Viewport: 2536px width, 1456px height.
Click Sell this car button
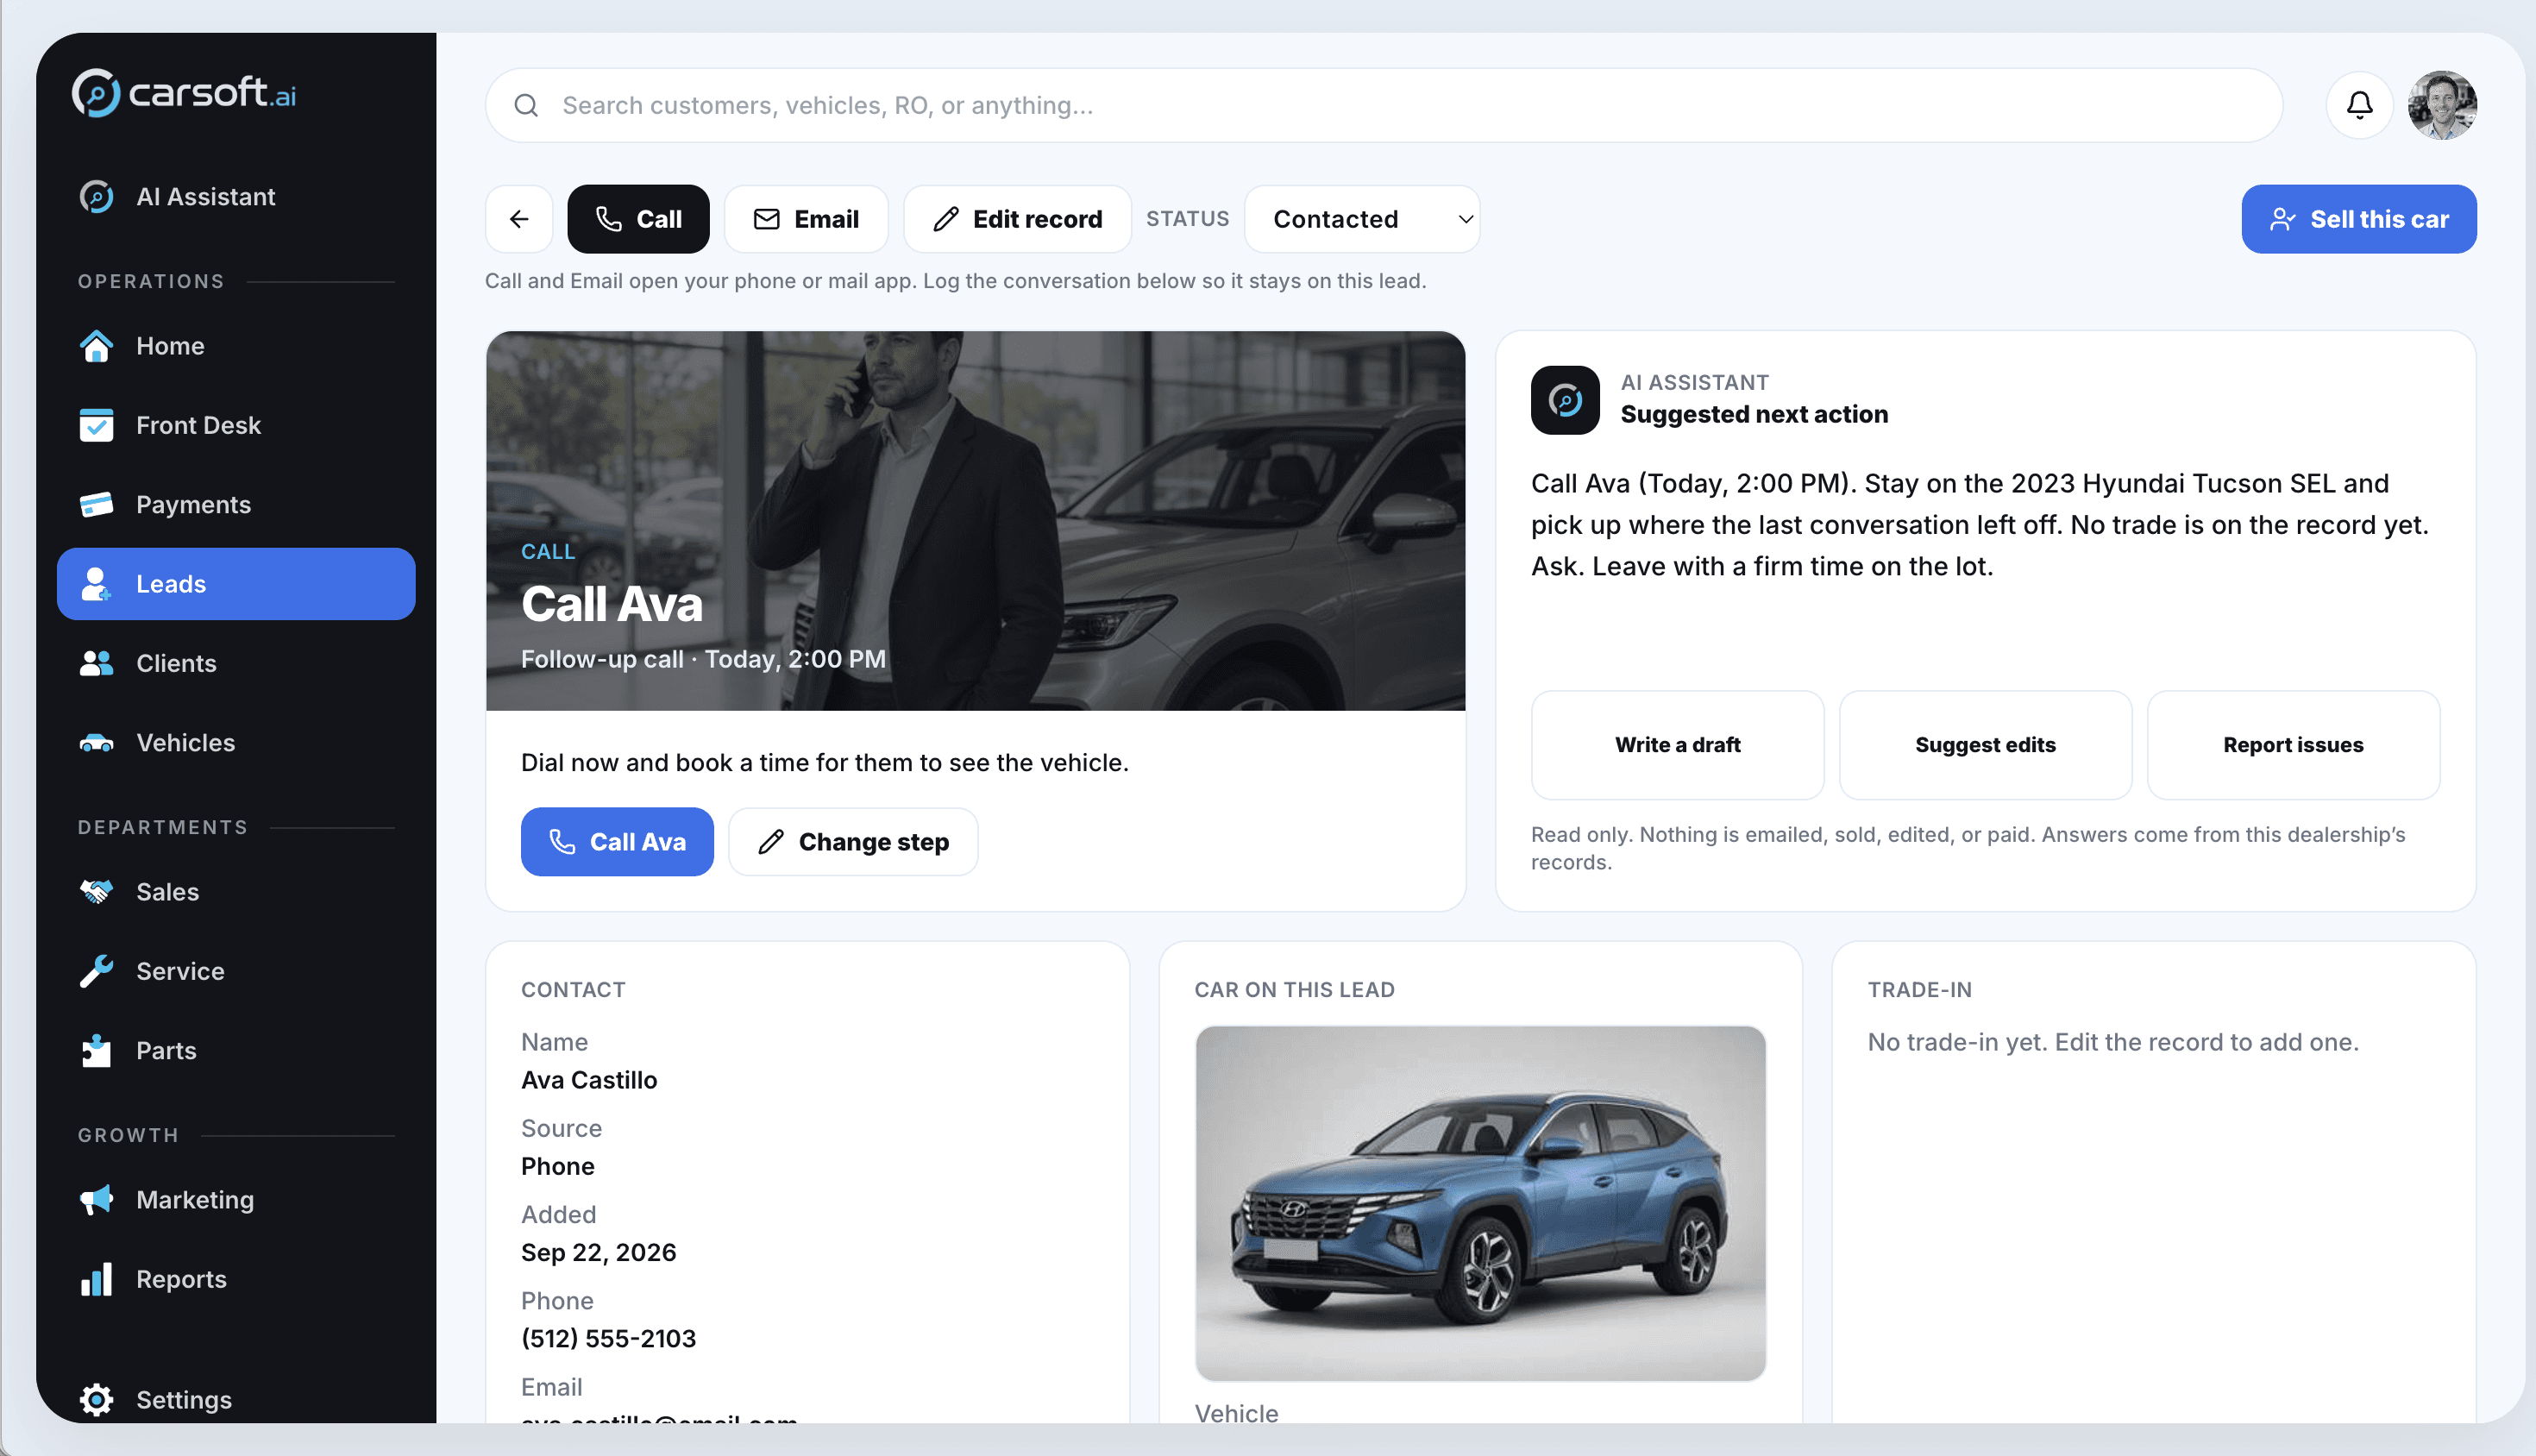coord(2358,219)
